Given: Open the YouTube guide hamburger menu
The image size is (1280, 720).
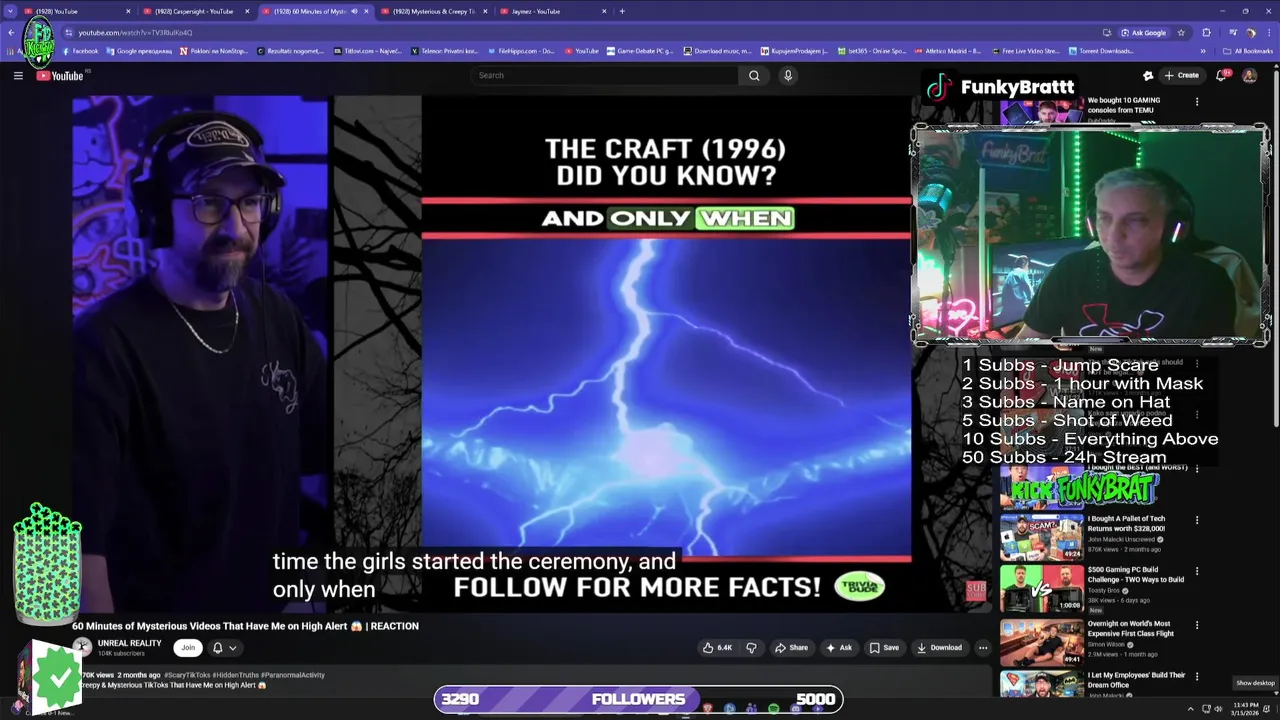Looking at the screenshot, I should coord(18,75).
